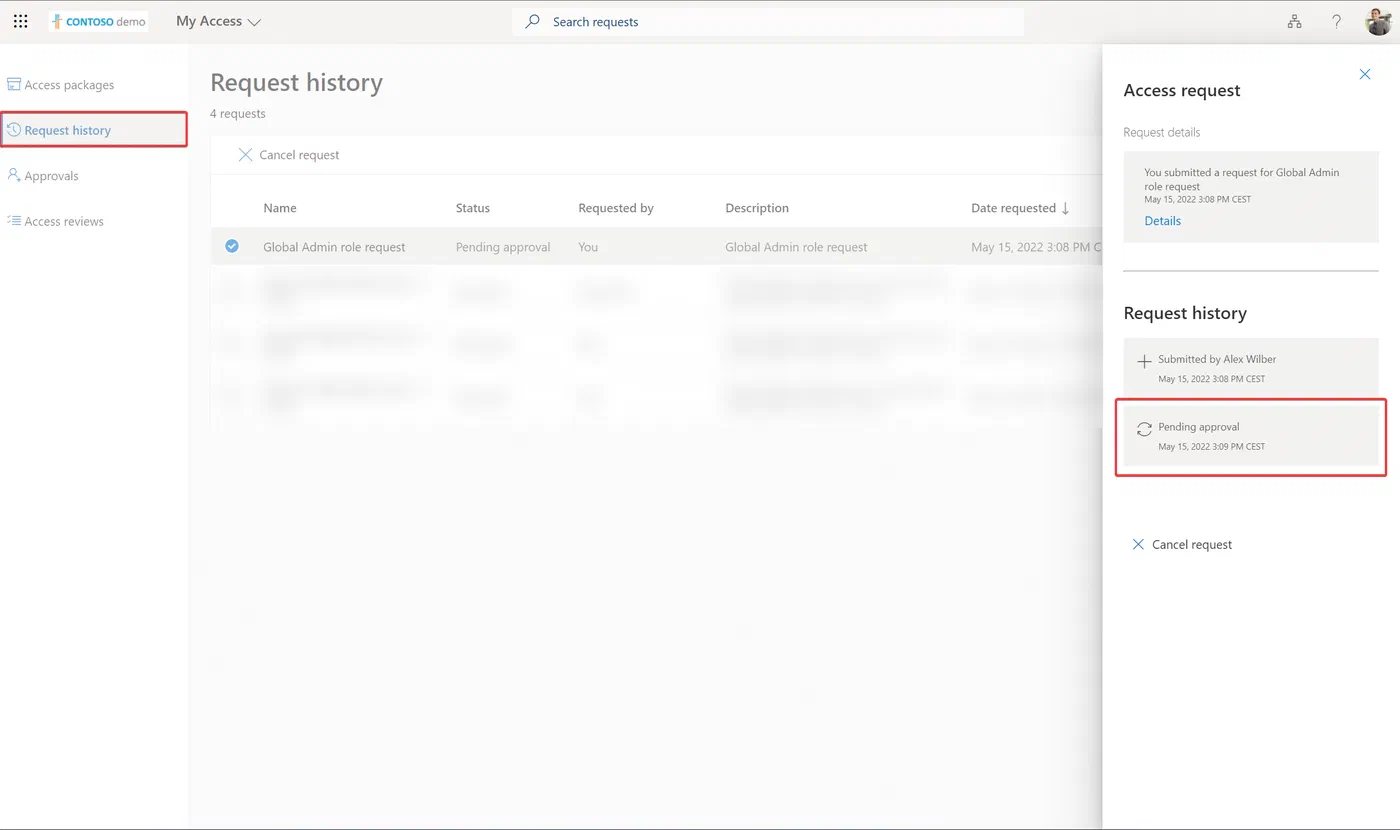The width and height of the screenshot is (1400, 830).
Task: Open Approvals in the sidebar
Action: tap(42, 176)
